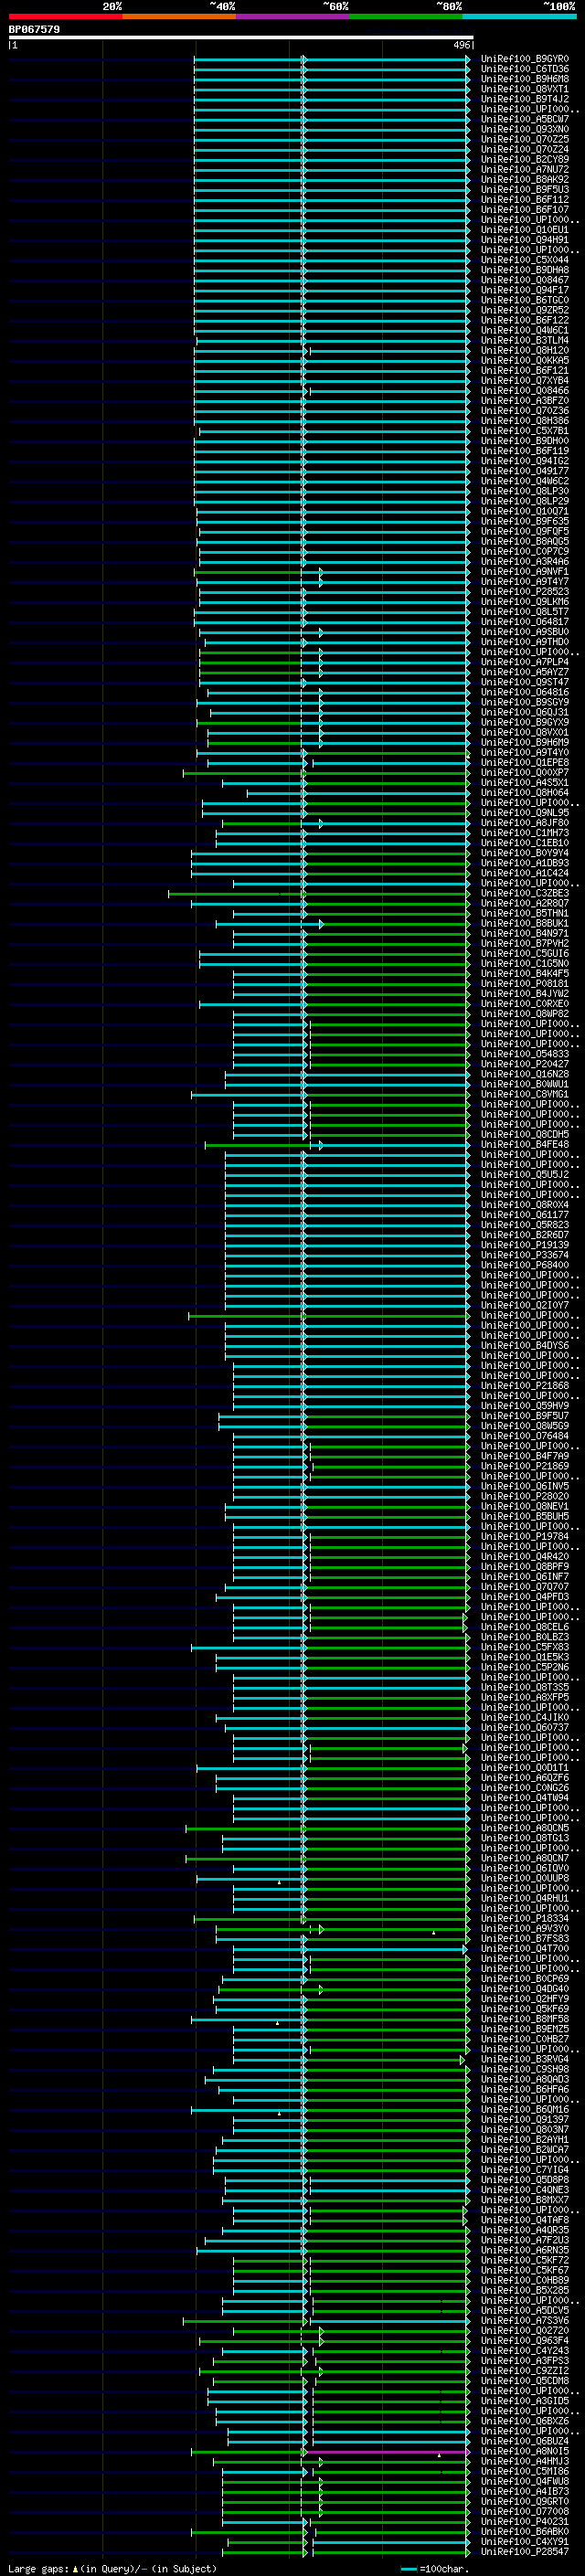Choose the UniRef100_B8BUK1 hit label
Image resolution: width=585 pixels, height=2576 pixels.
525,923
